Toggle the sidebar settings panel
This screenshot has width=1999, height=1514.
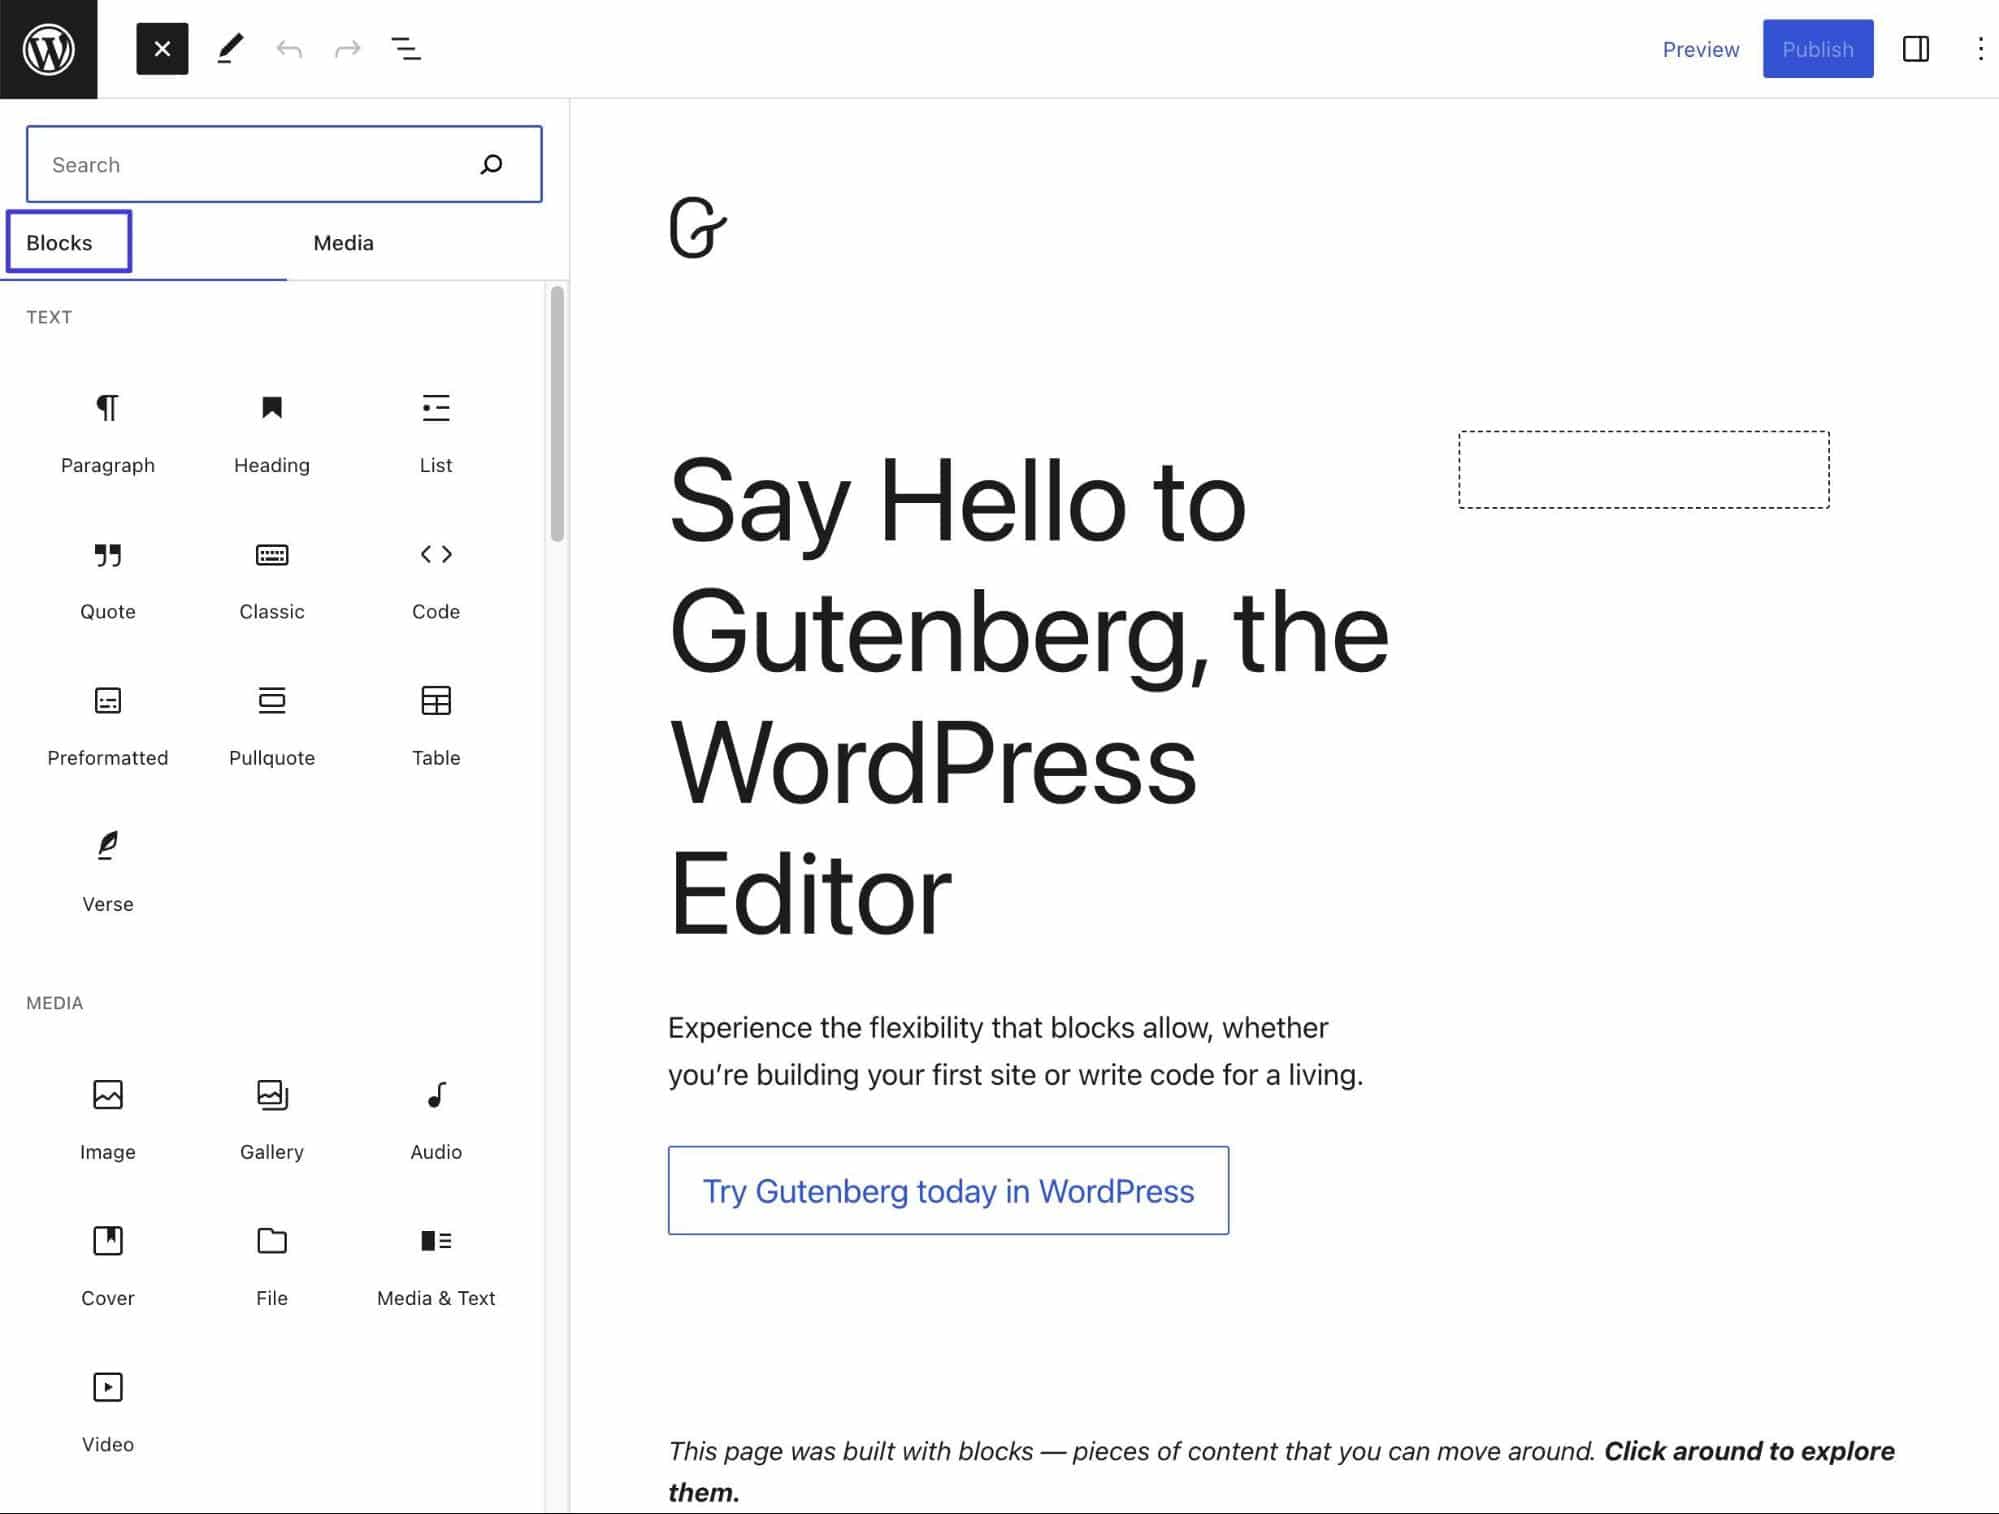pos(1918,48)
